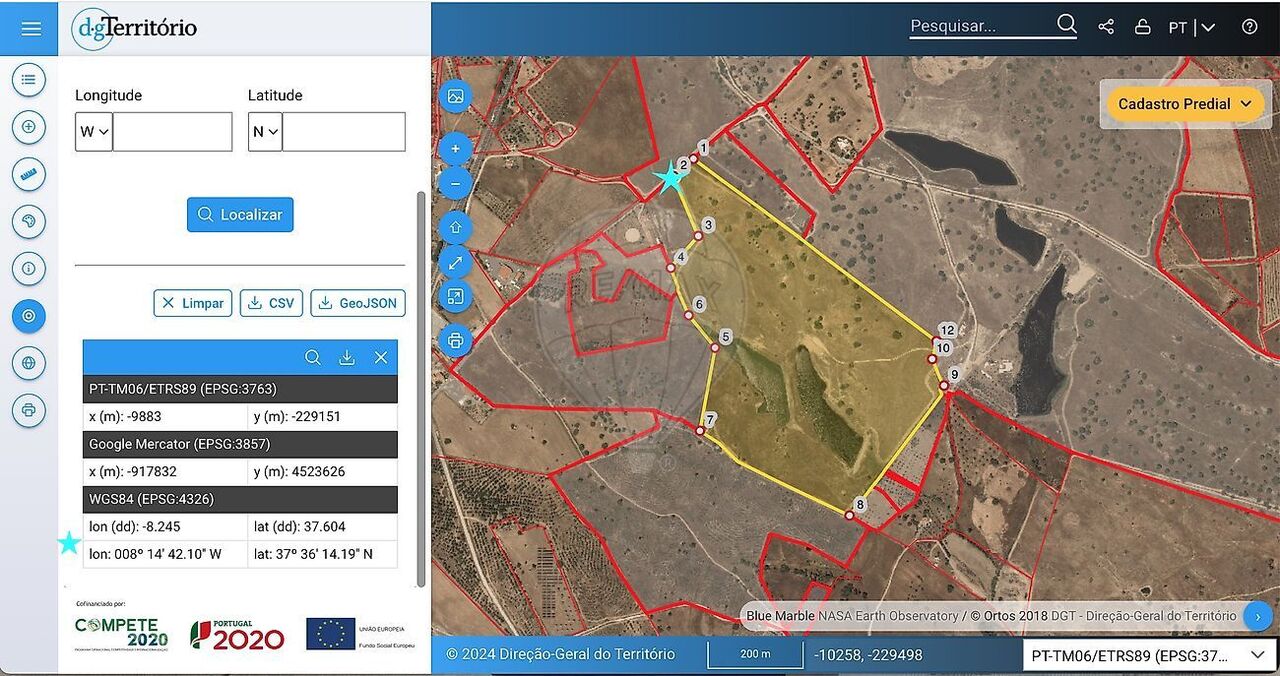The image size is (1280, 676).
Task: Click the Ortos 2018 DGT attribution text
Action: click(x=1103, y=616)
